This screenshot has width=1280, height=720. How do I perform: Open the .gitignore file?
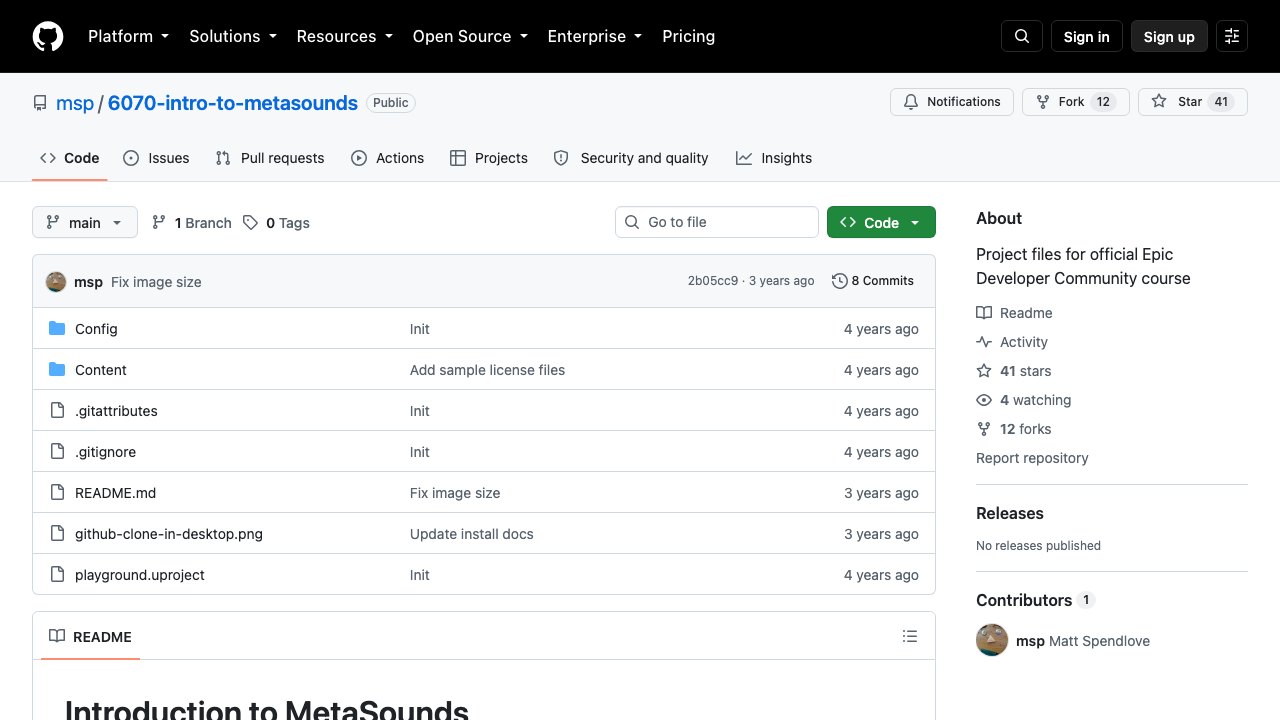pos(105,452)
